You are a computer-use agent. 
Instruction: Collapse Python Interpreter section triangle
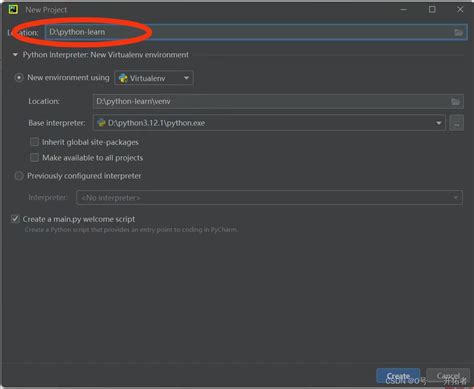click(15, 55)
